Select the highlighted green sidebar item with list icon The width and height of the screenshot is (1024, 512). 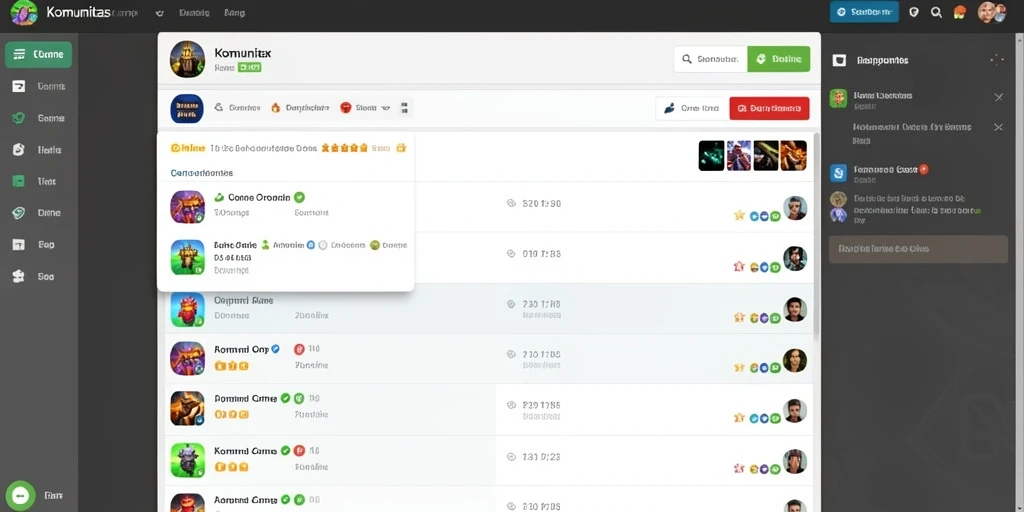coord(38,54)
